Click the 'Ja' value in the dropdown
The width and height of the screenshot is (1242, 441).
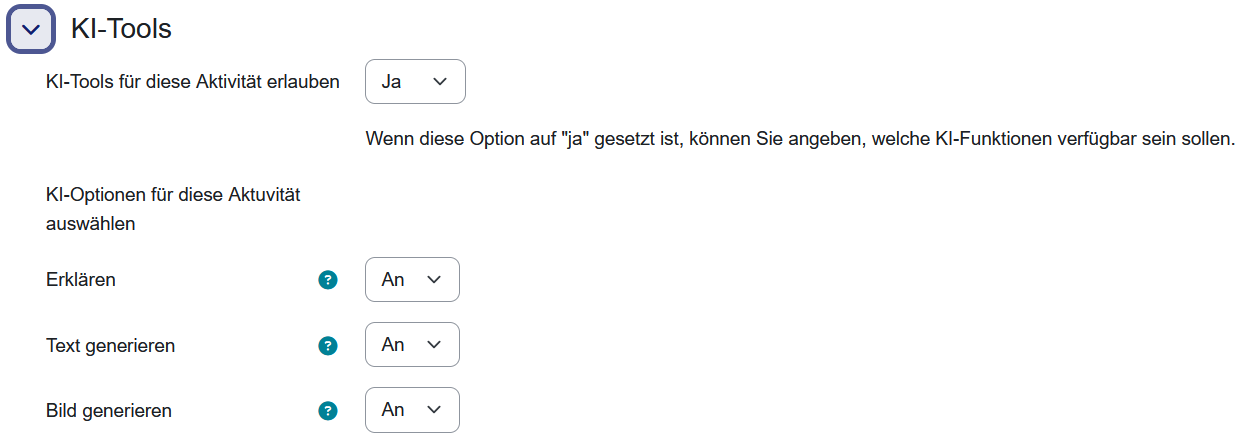392,82
